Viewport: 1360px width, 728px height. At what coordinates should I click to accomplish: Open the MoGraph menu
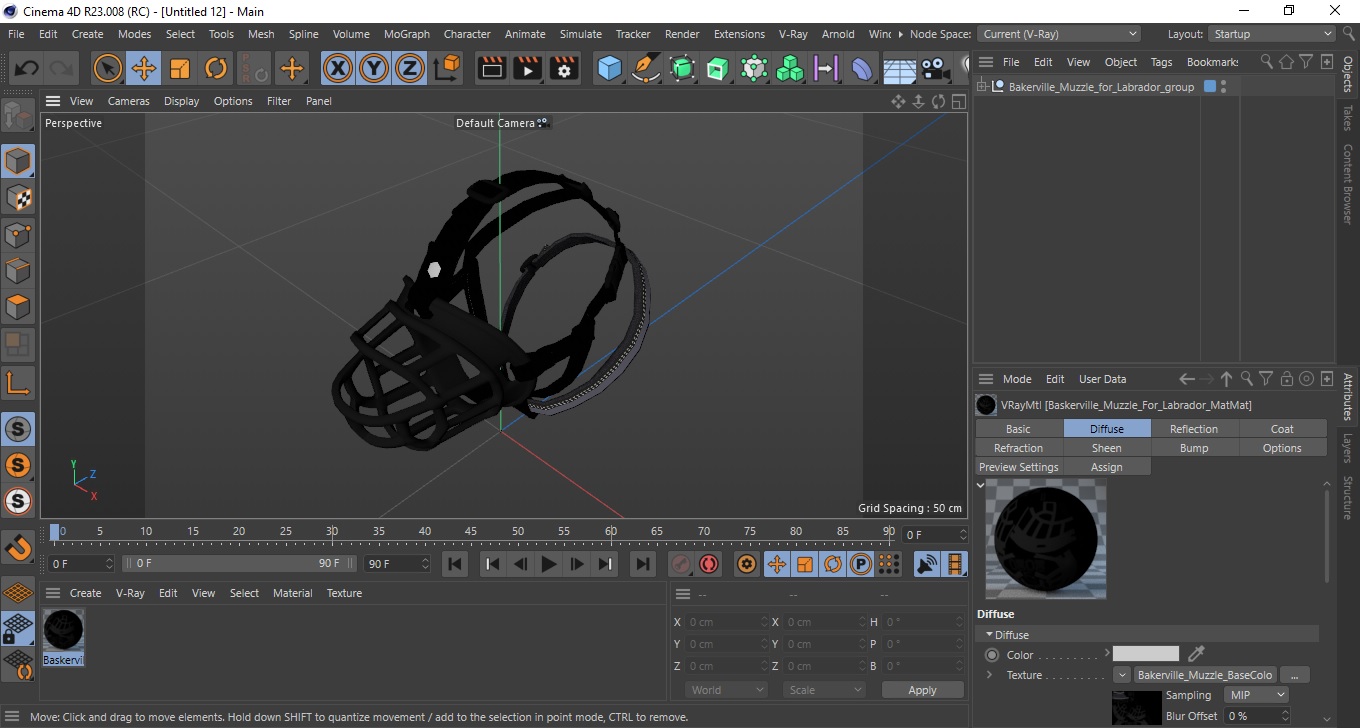coord(407,34)
